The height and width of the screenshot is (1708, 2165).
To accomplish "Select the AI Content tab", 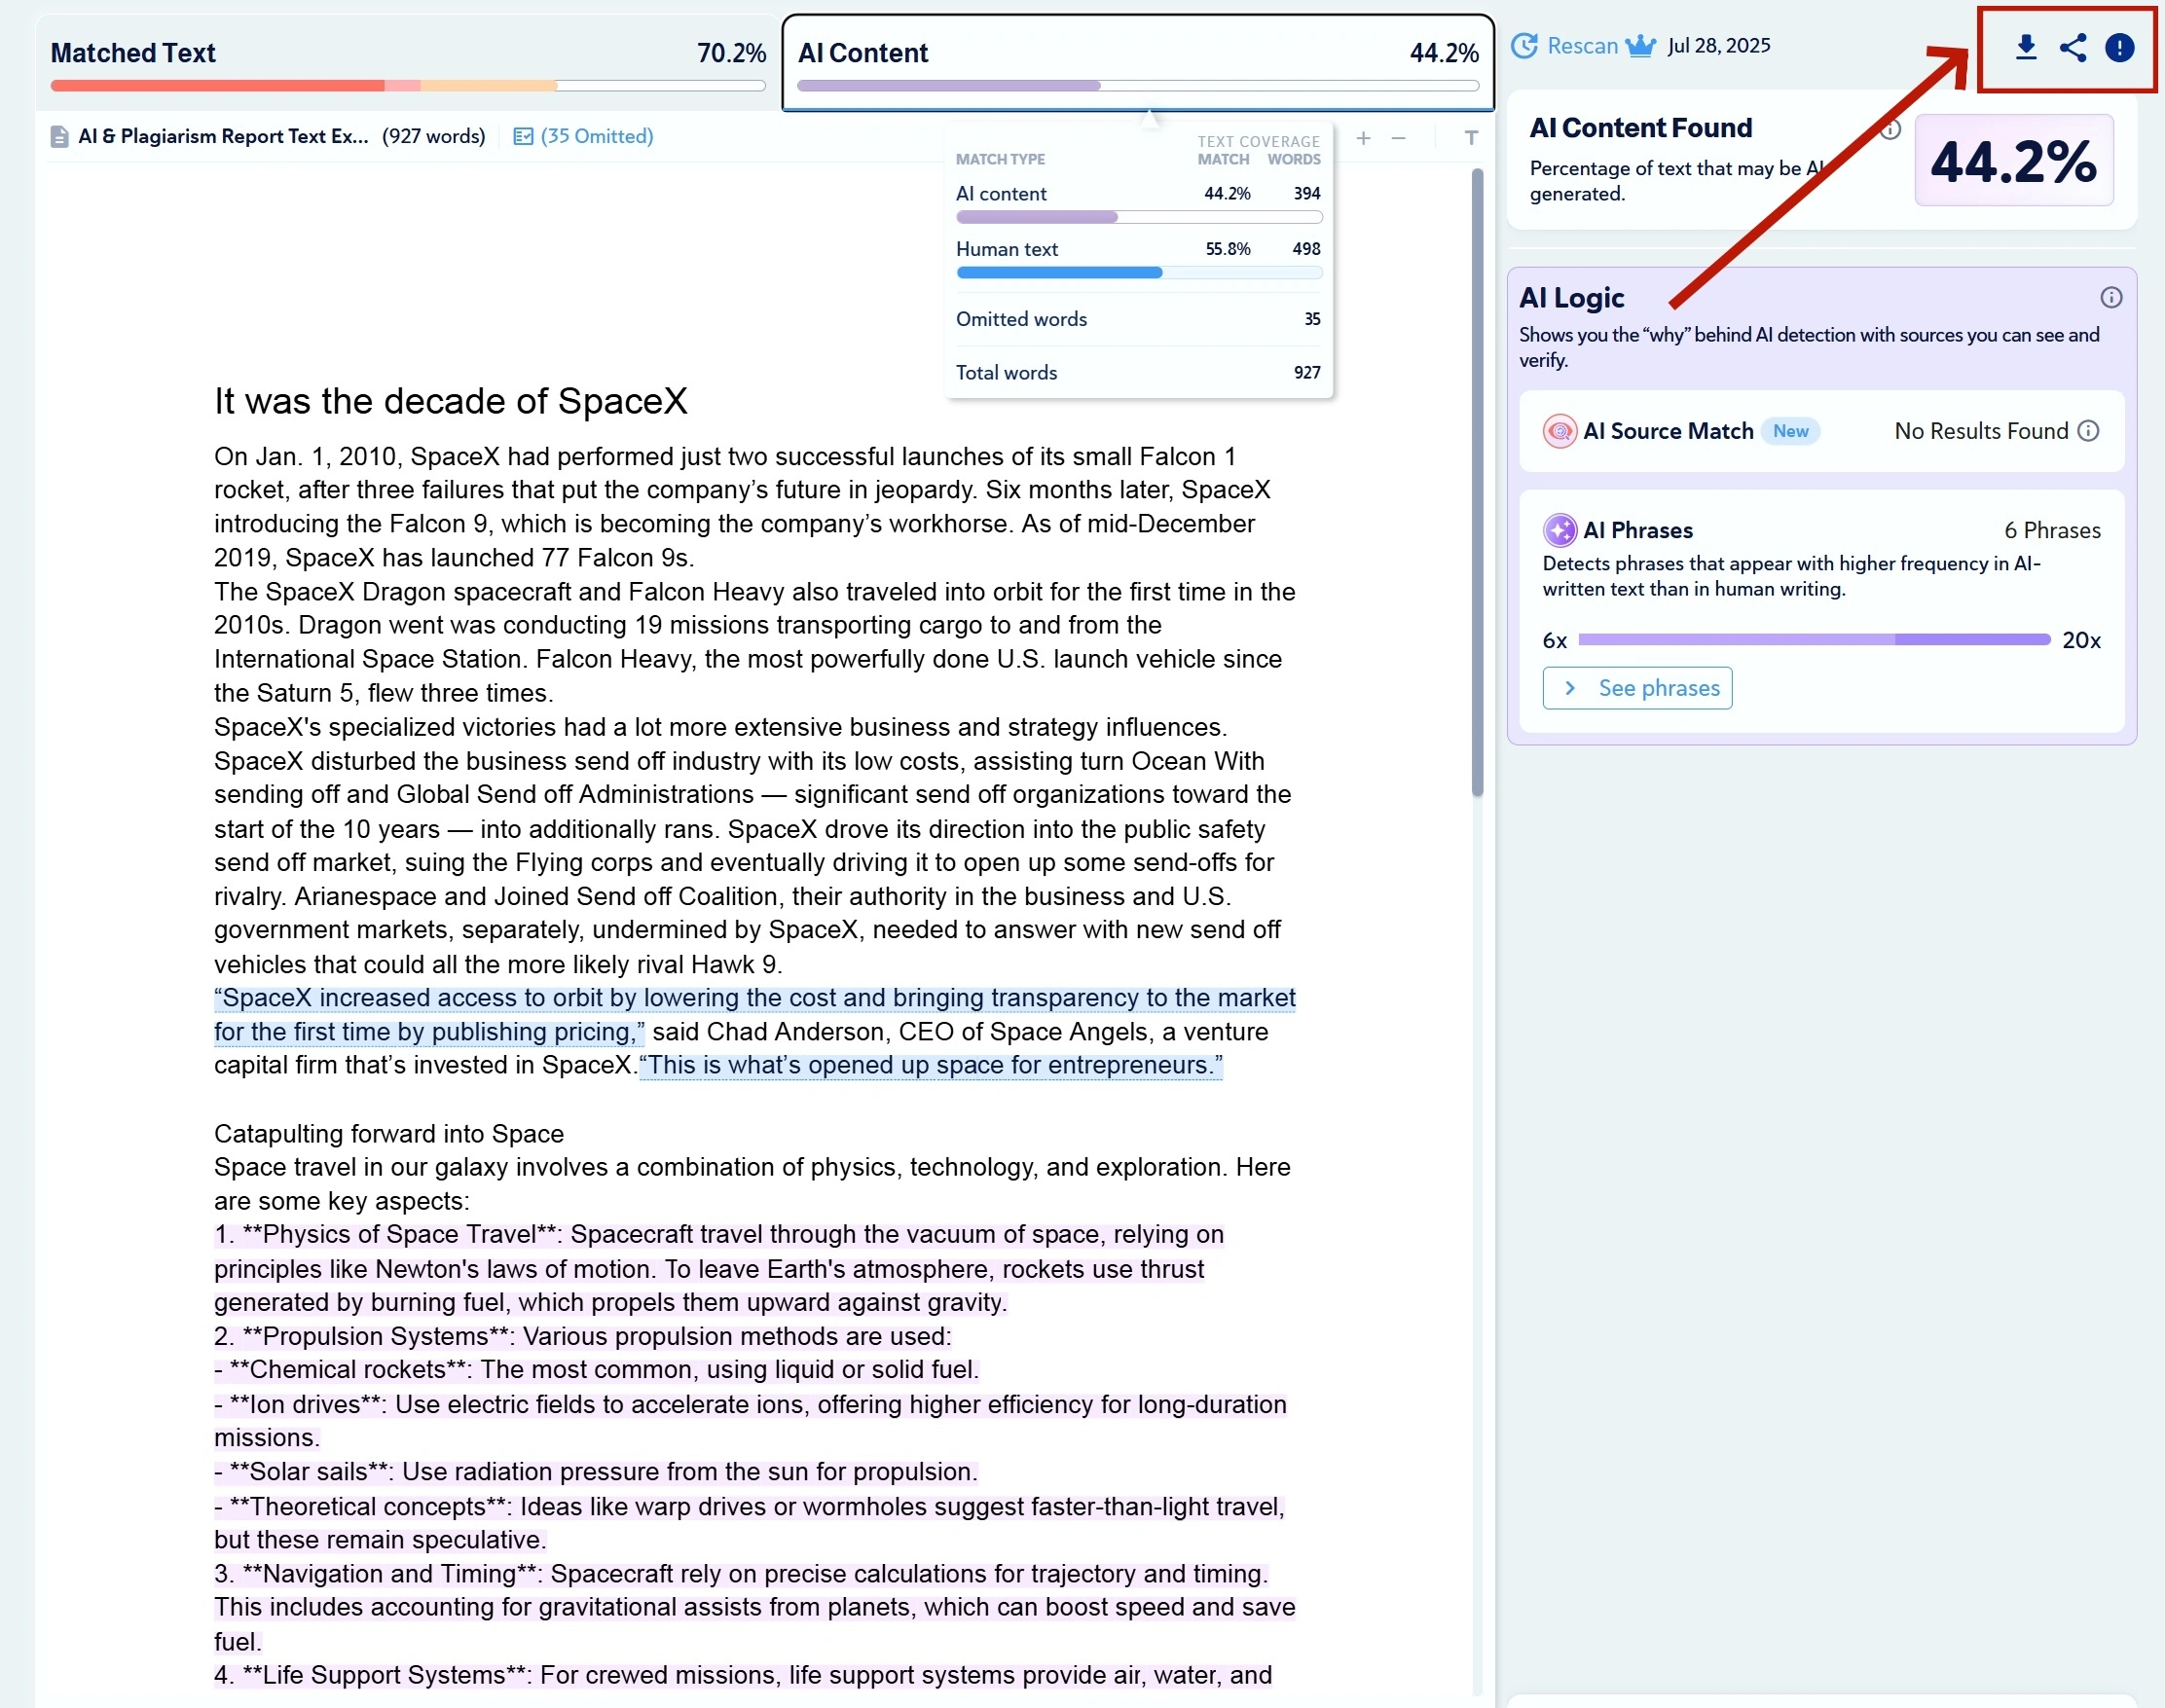I will (1138, 63).
